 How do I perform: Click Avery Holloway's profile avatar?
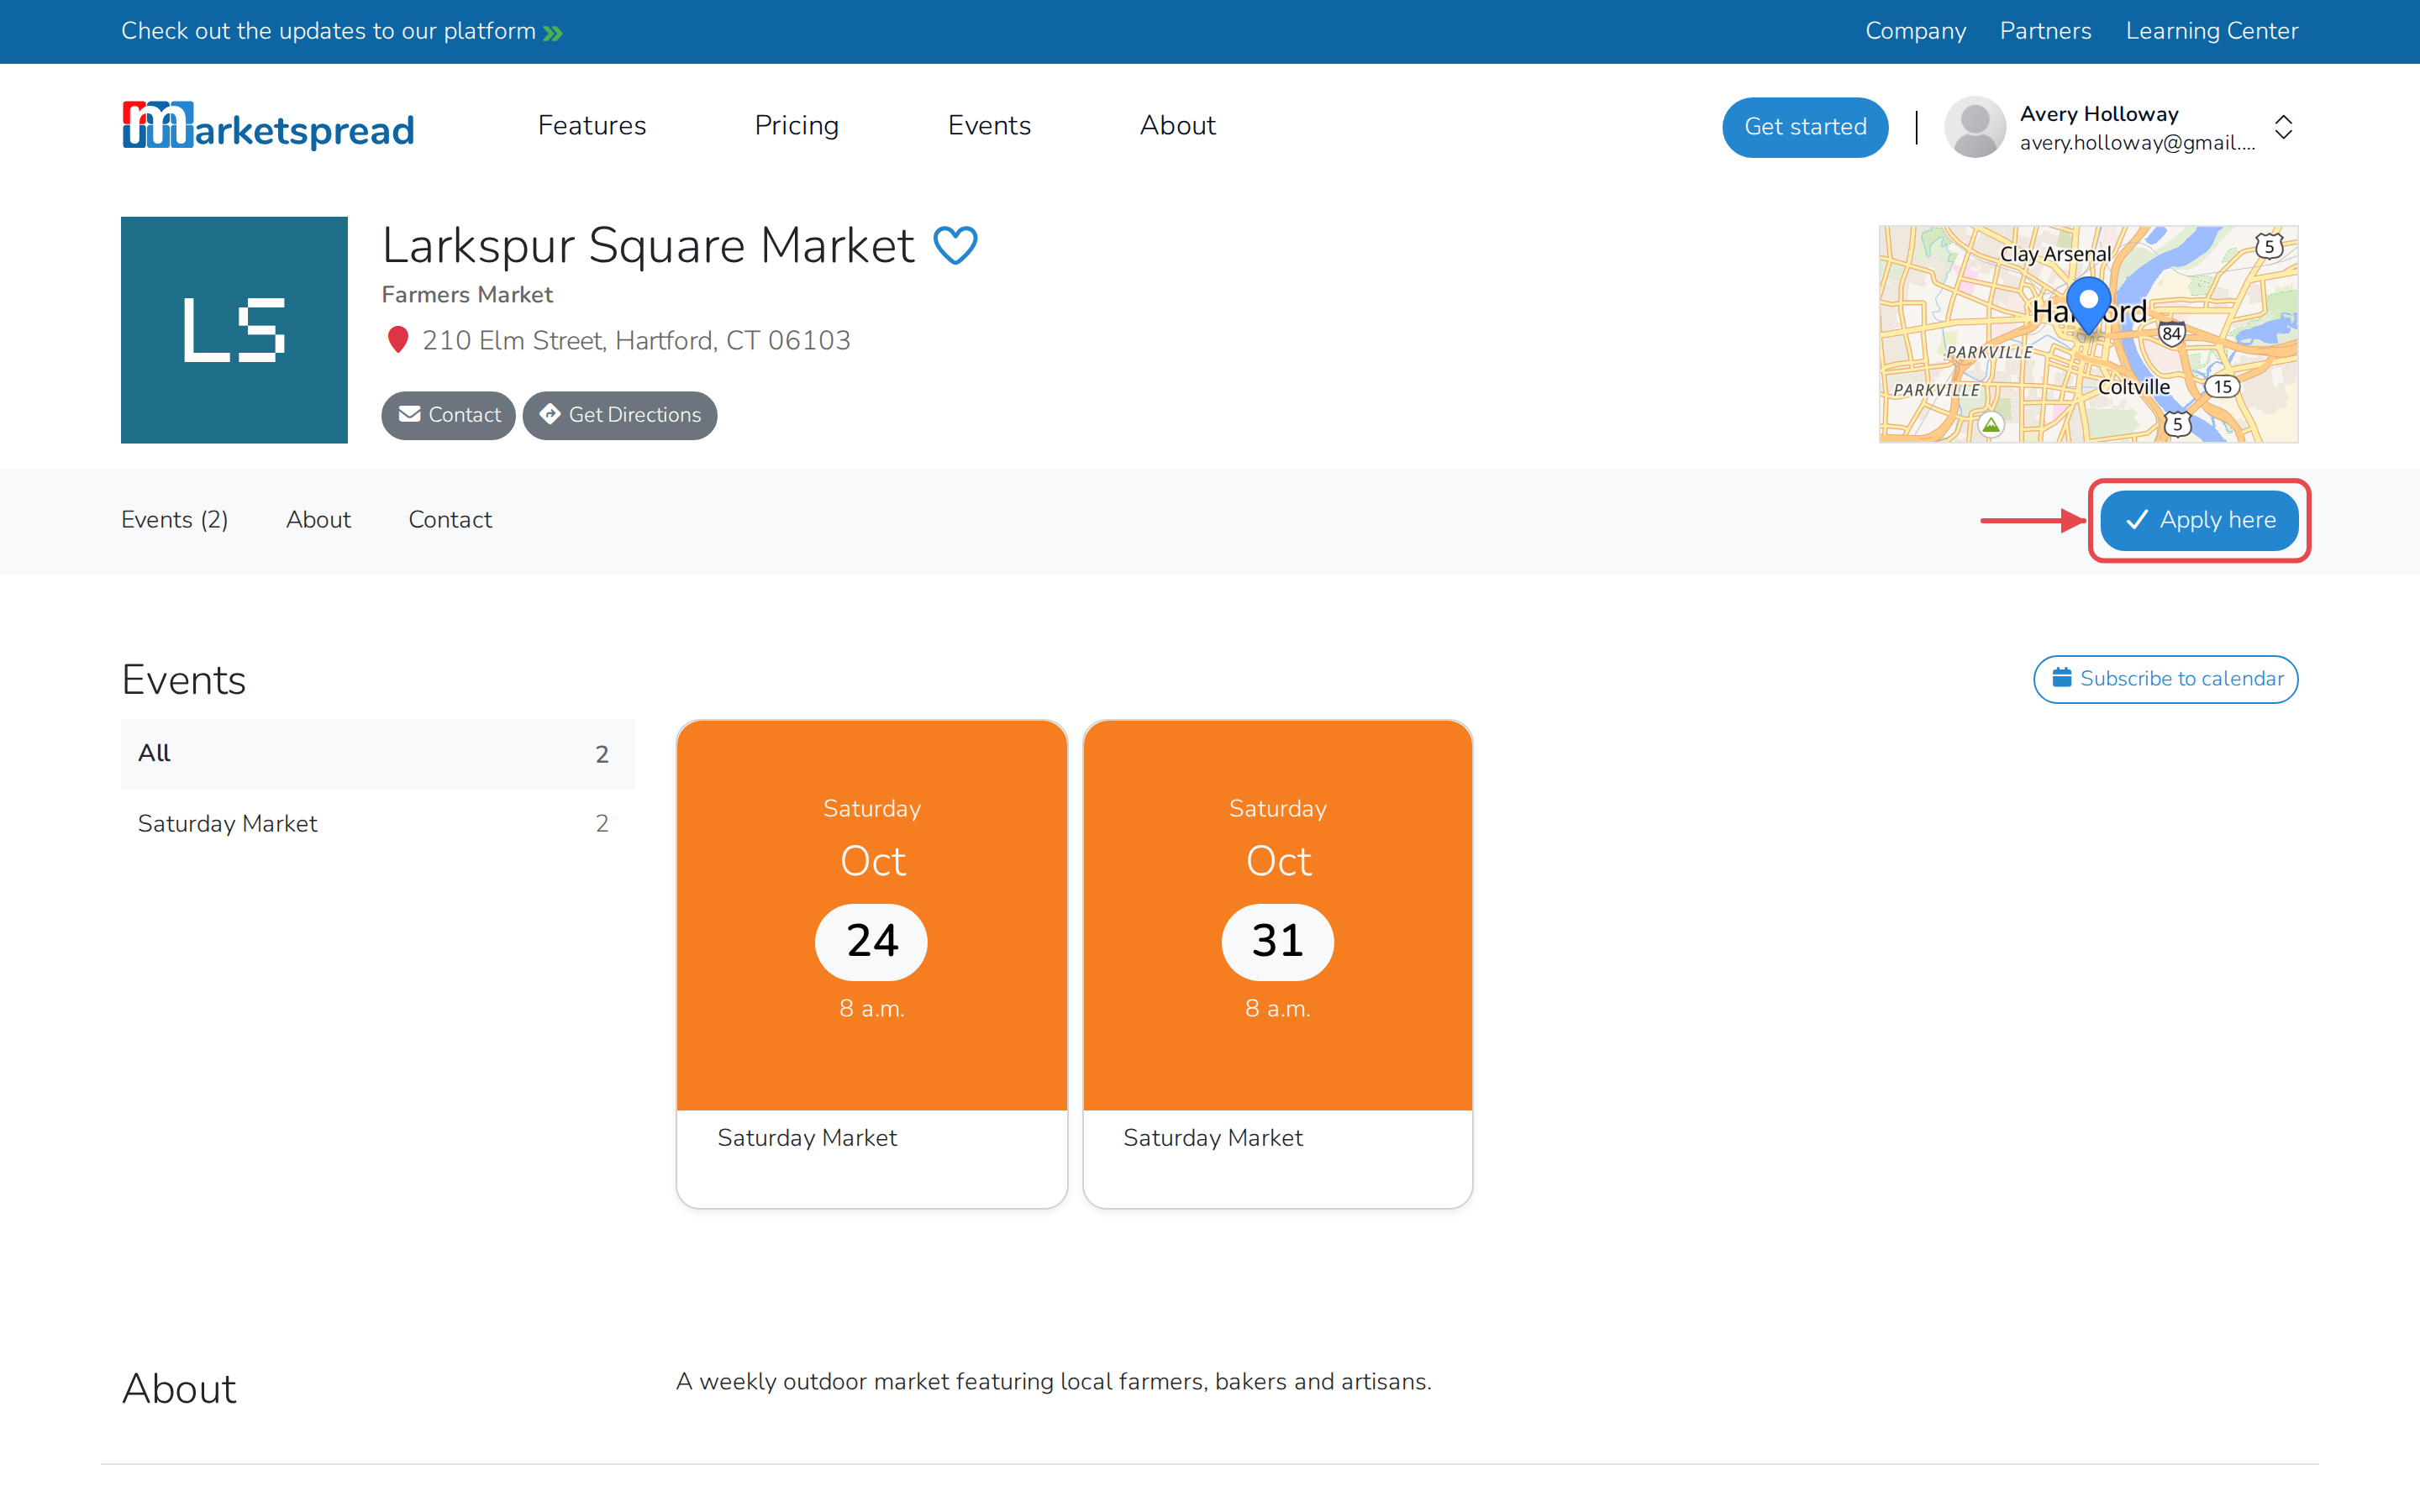point(1974,127)
